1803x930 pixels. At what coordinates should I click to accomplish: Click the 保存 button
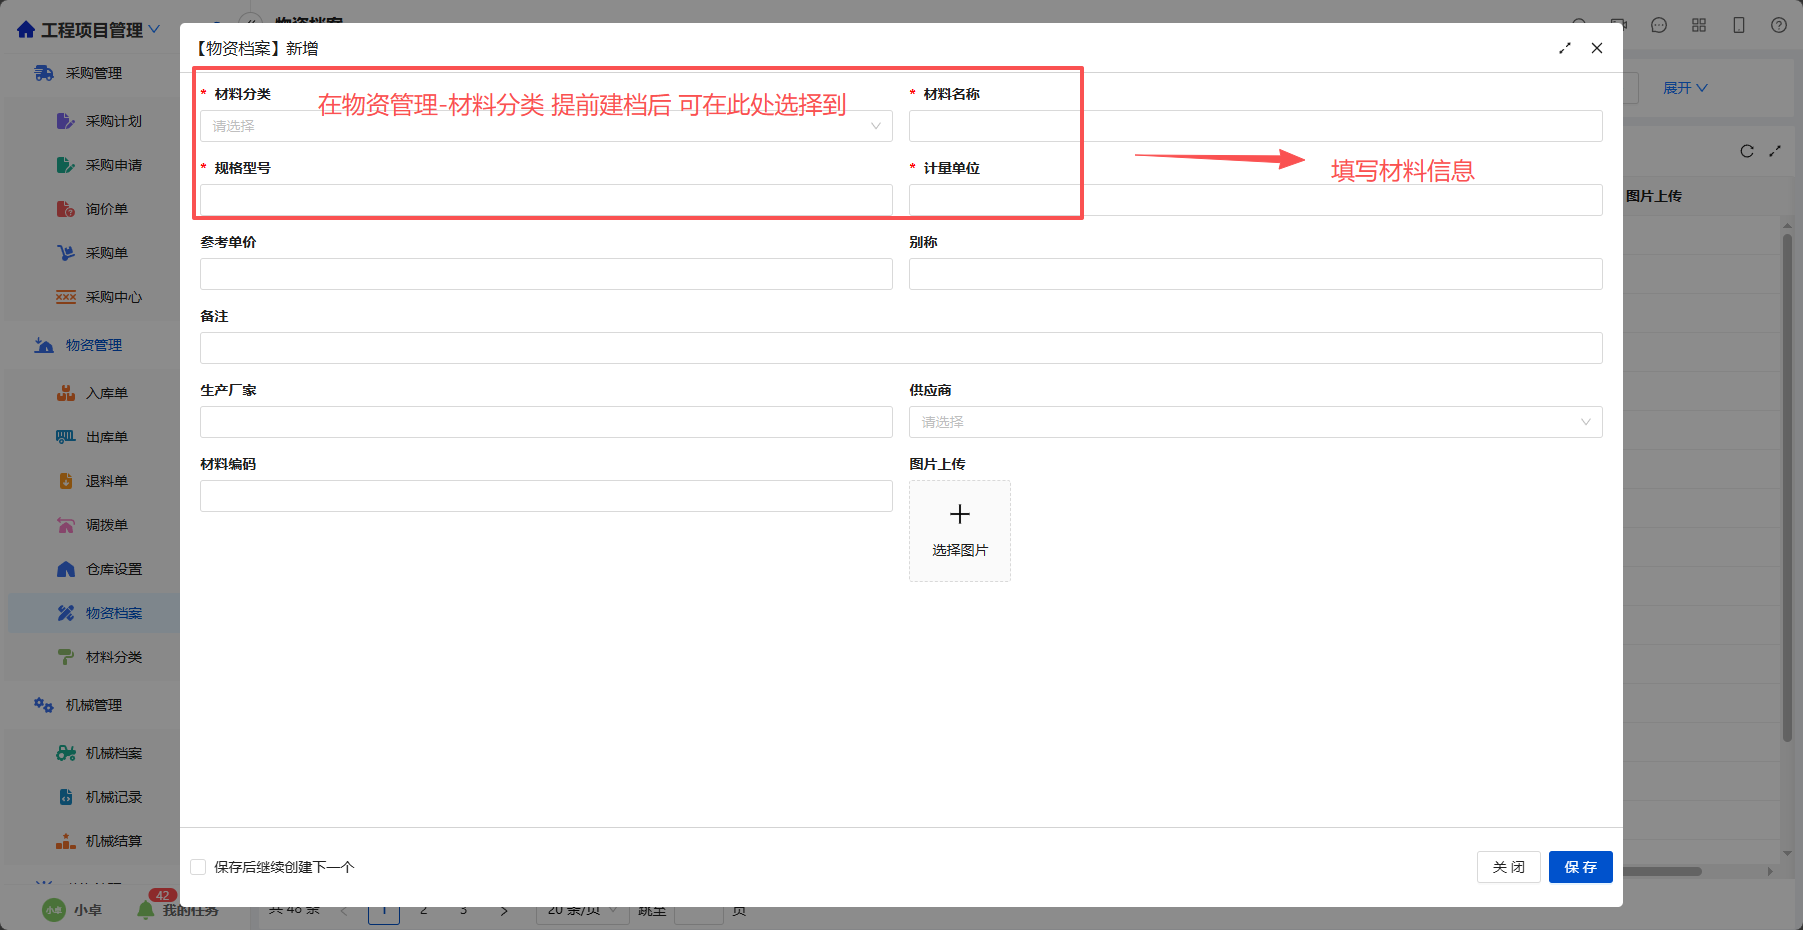[1580, 867]
